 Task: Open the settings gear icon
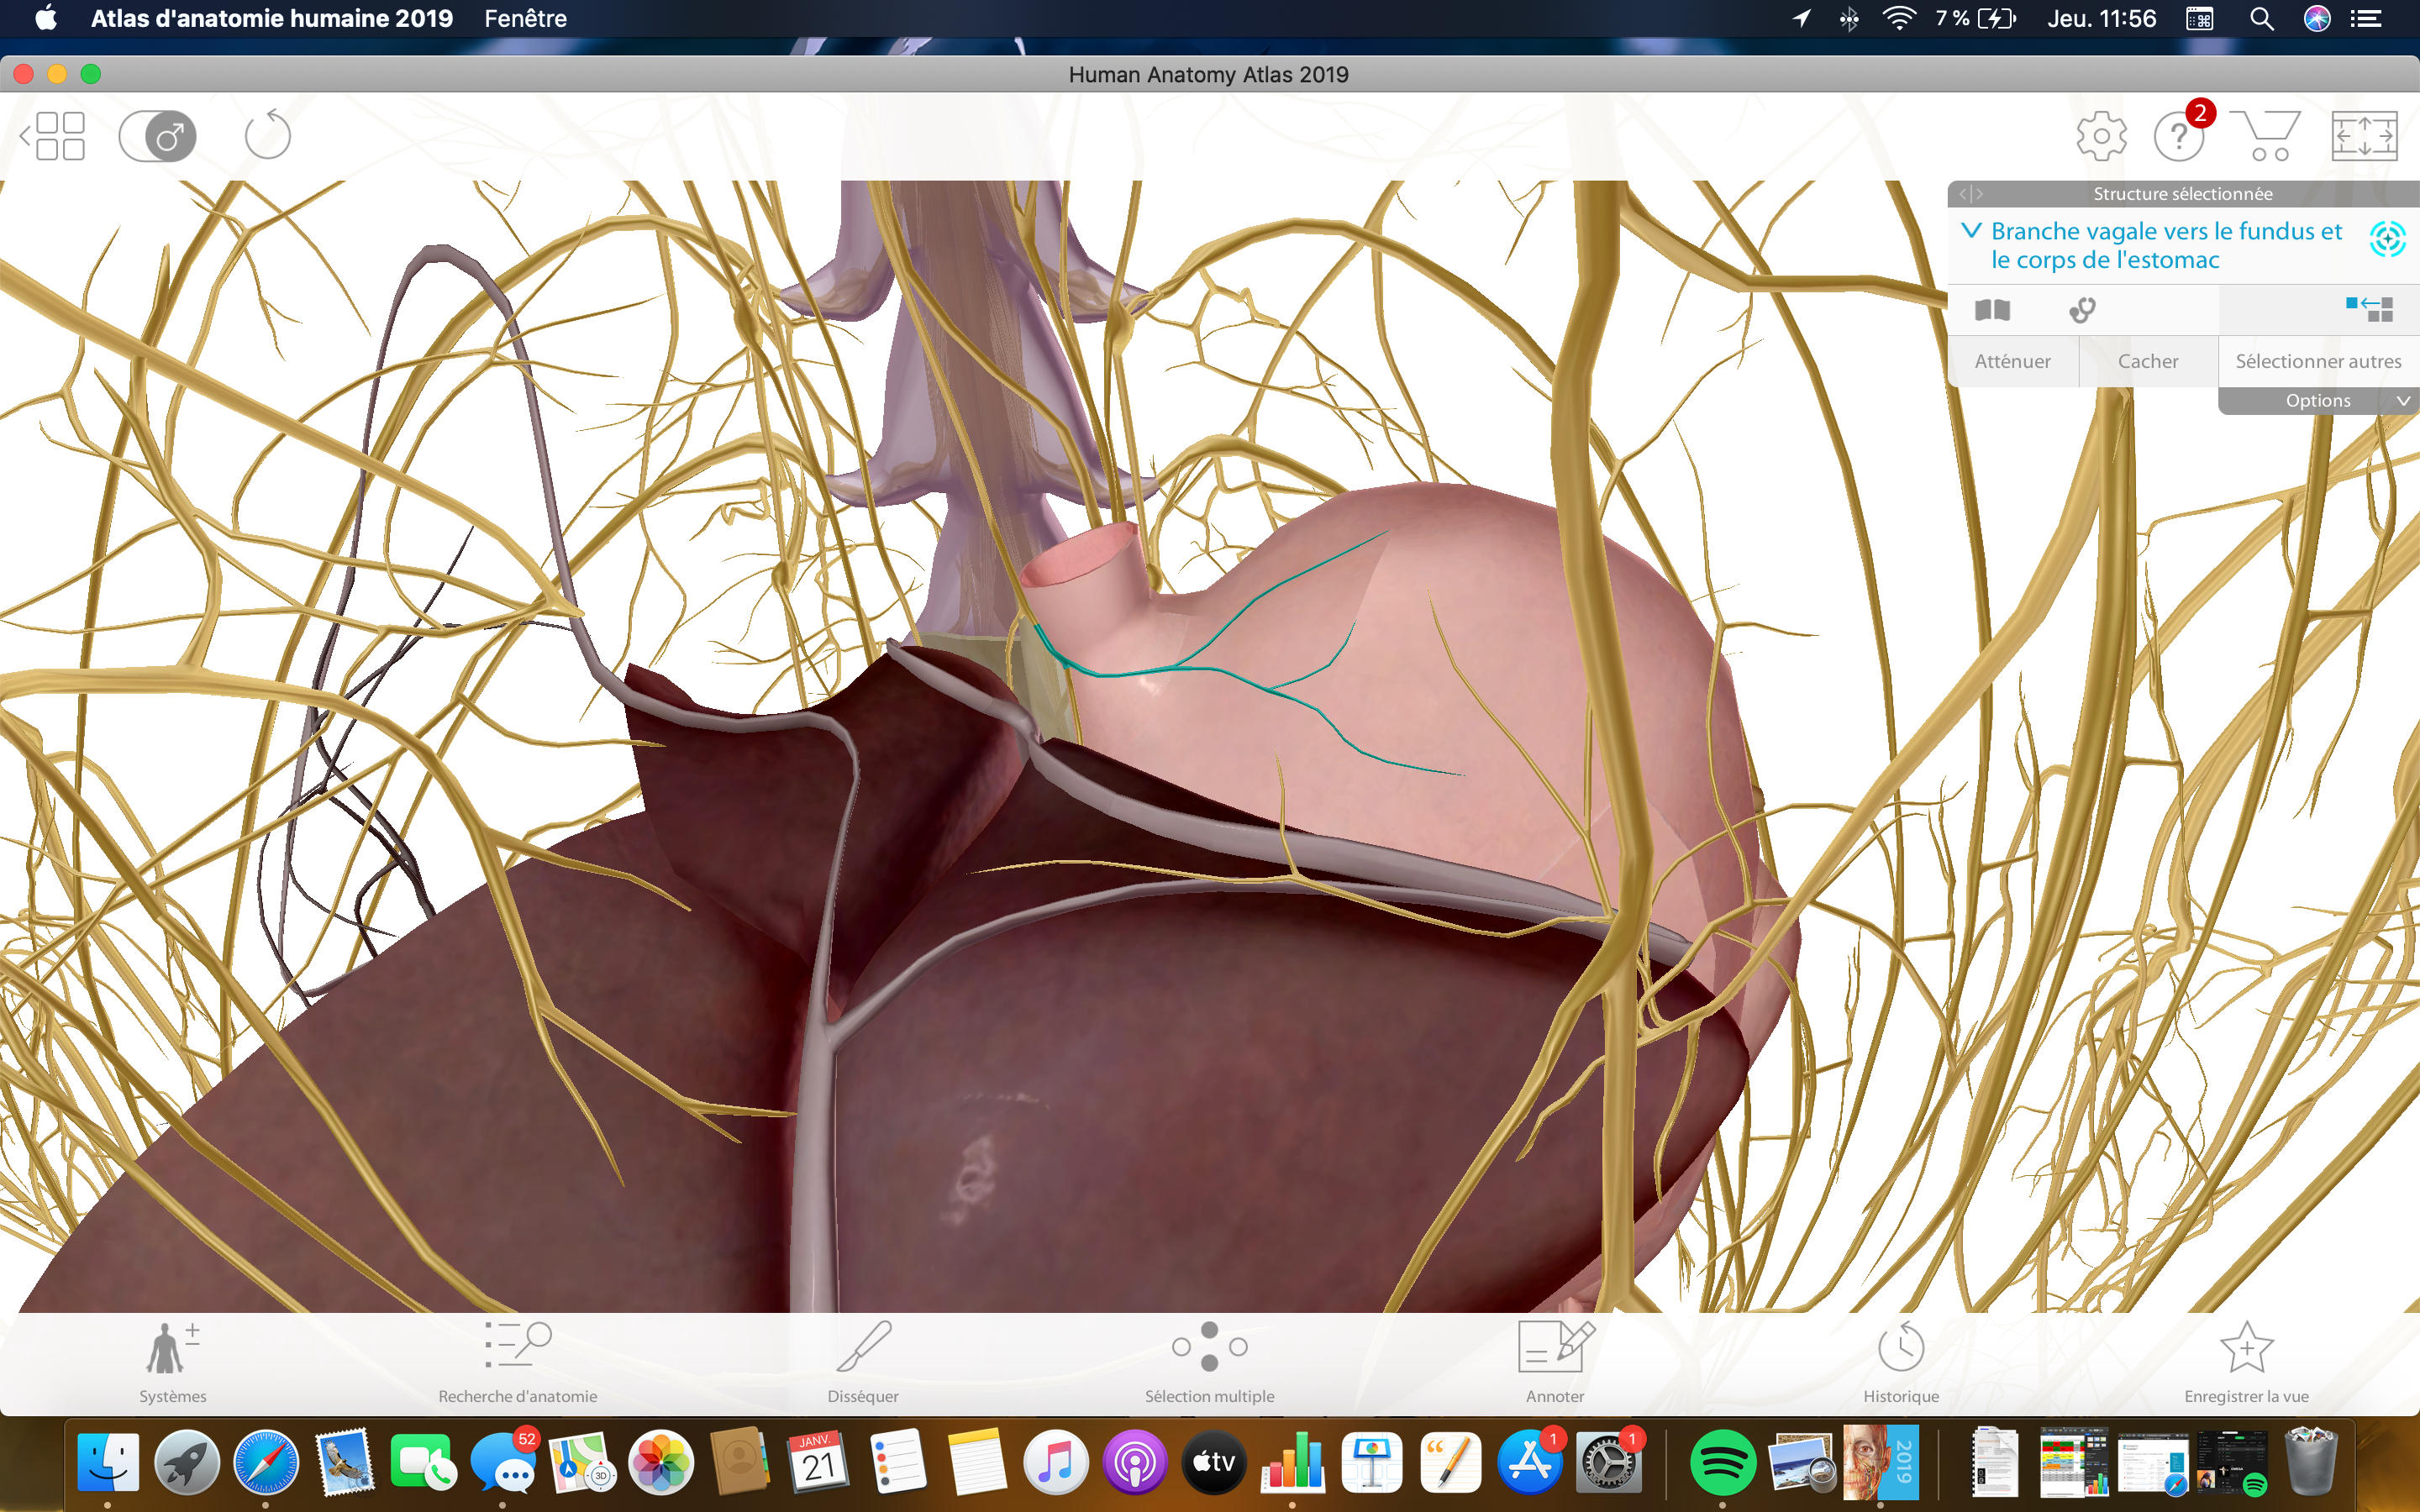[x=2101, y=136]
